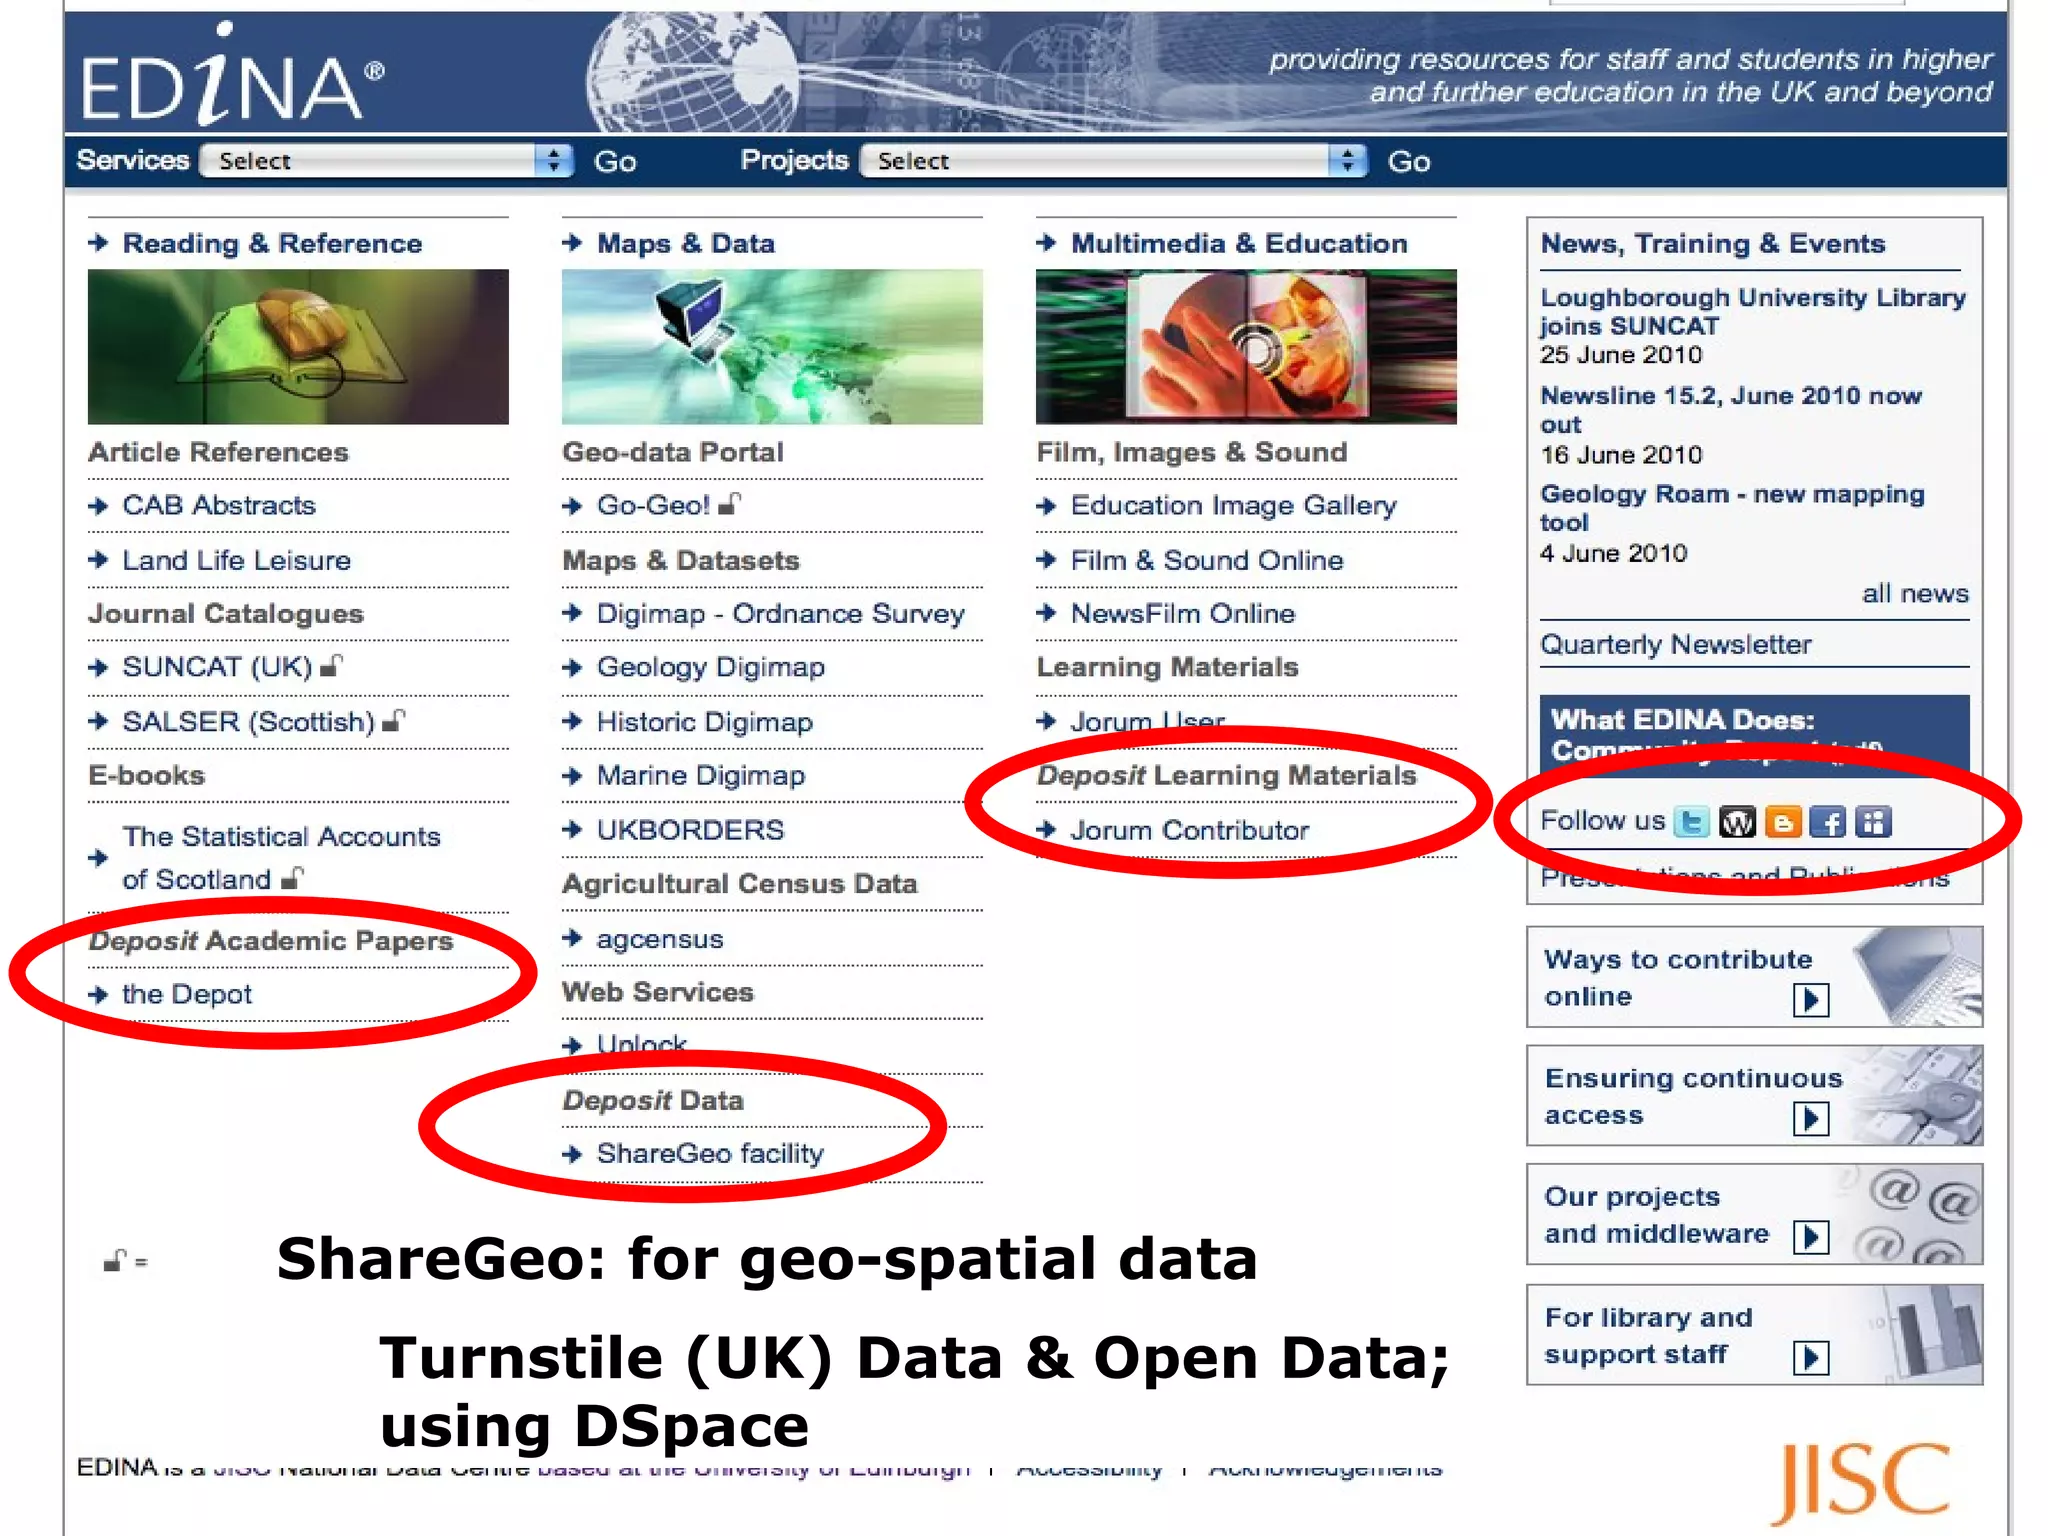Click the padlock icon next to SUNCAT (UK)
Screen dimensions: 2048x1536
[332, 664]
